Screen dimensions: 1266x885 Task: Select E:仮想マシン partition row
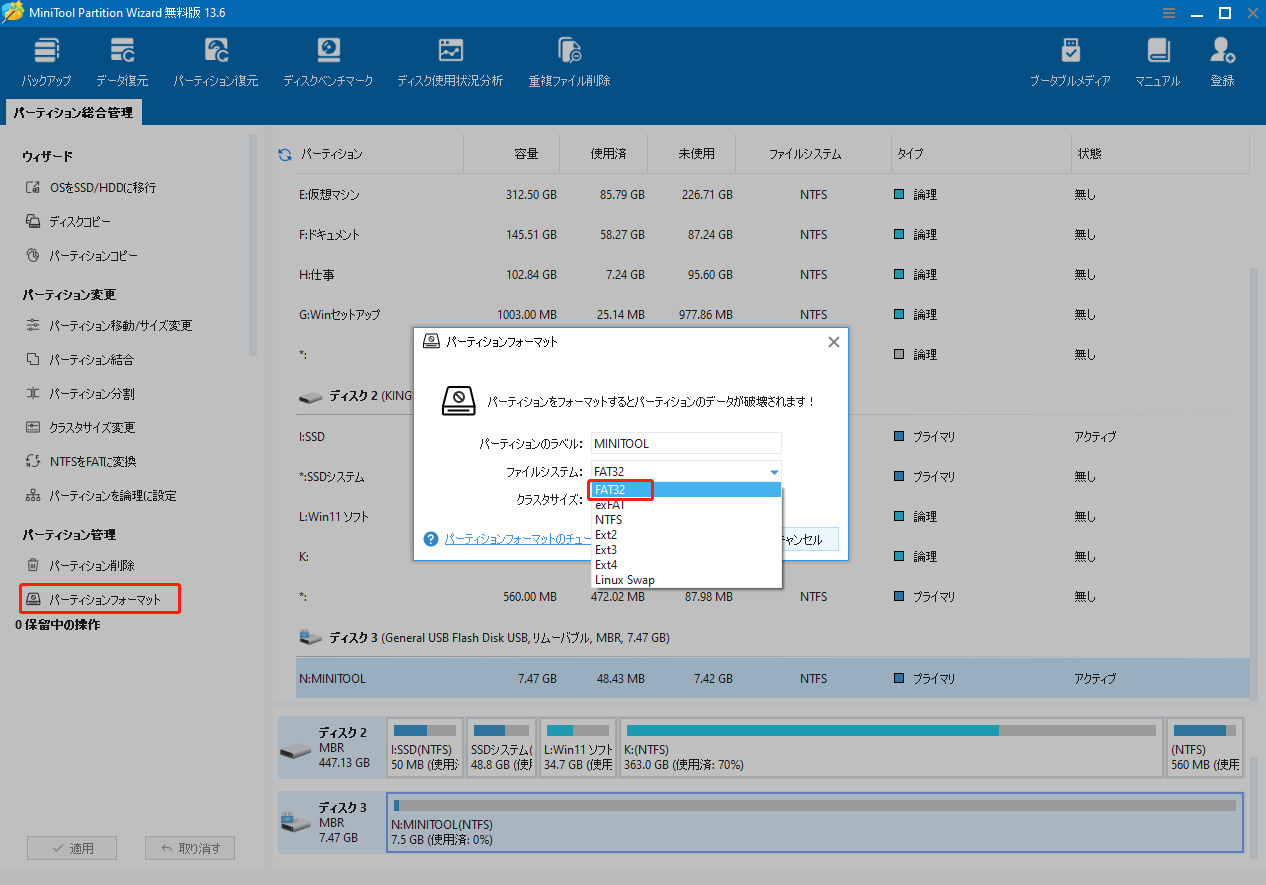(x=772, y=195)
